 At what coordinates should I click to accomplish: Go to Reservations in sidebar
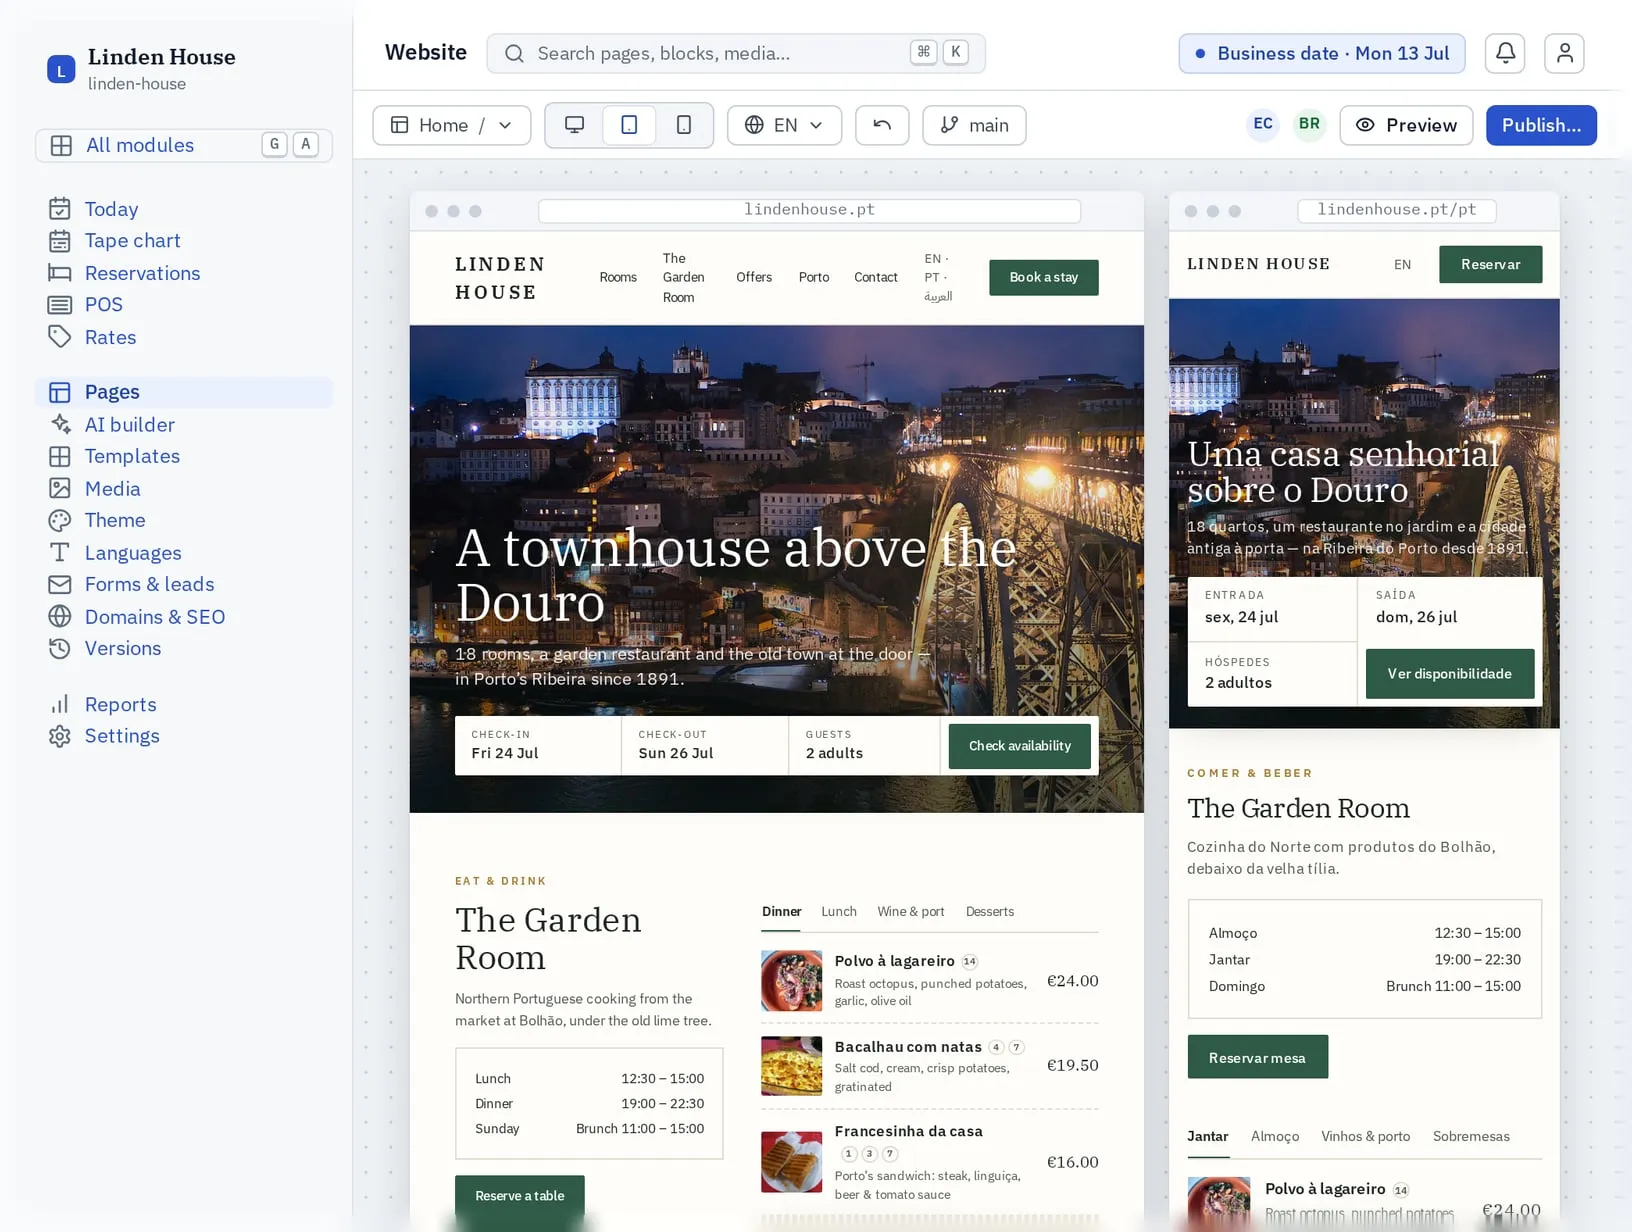click(184, 273)
